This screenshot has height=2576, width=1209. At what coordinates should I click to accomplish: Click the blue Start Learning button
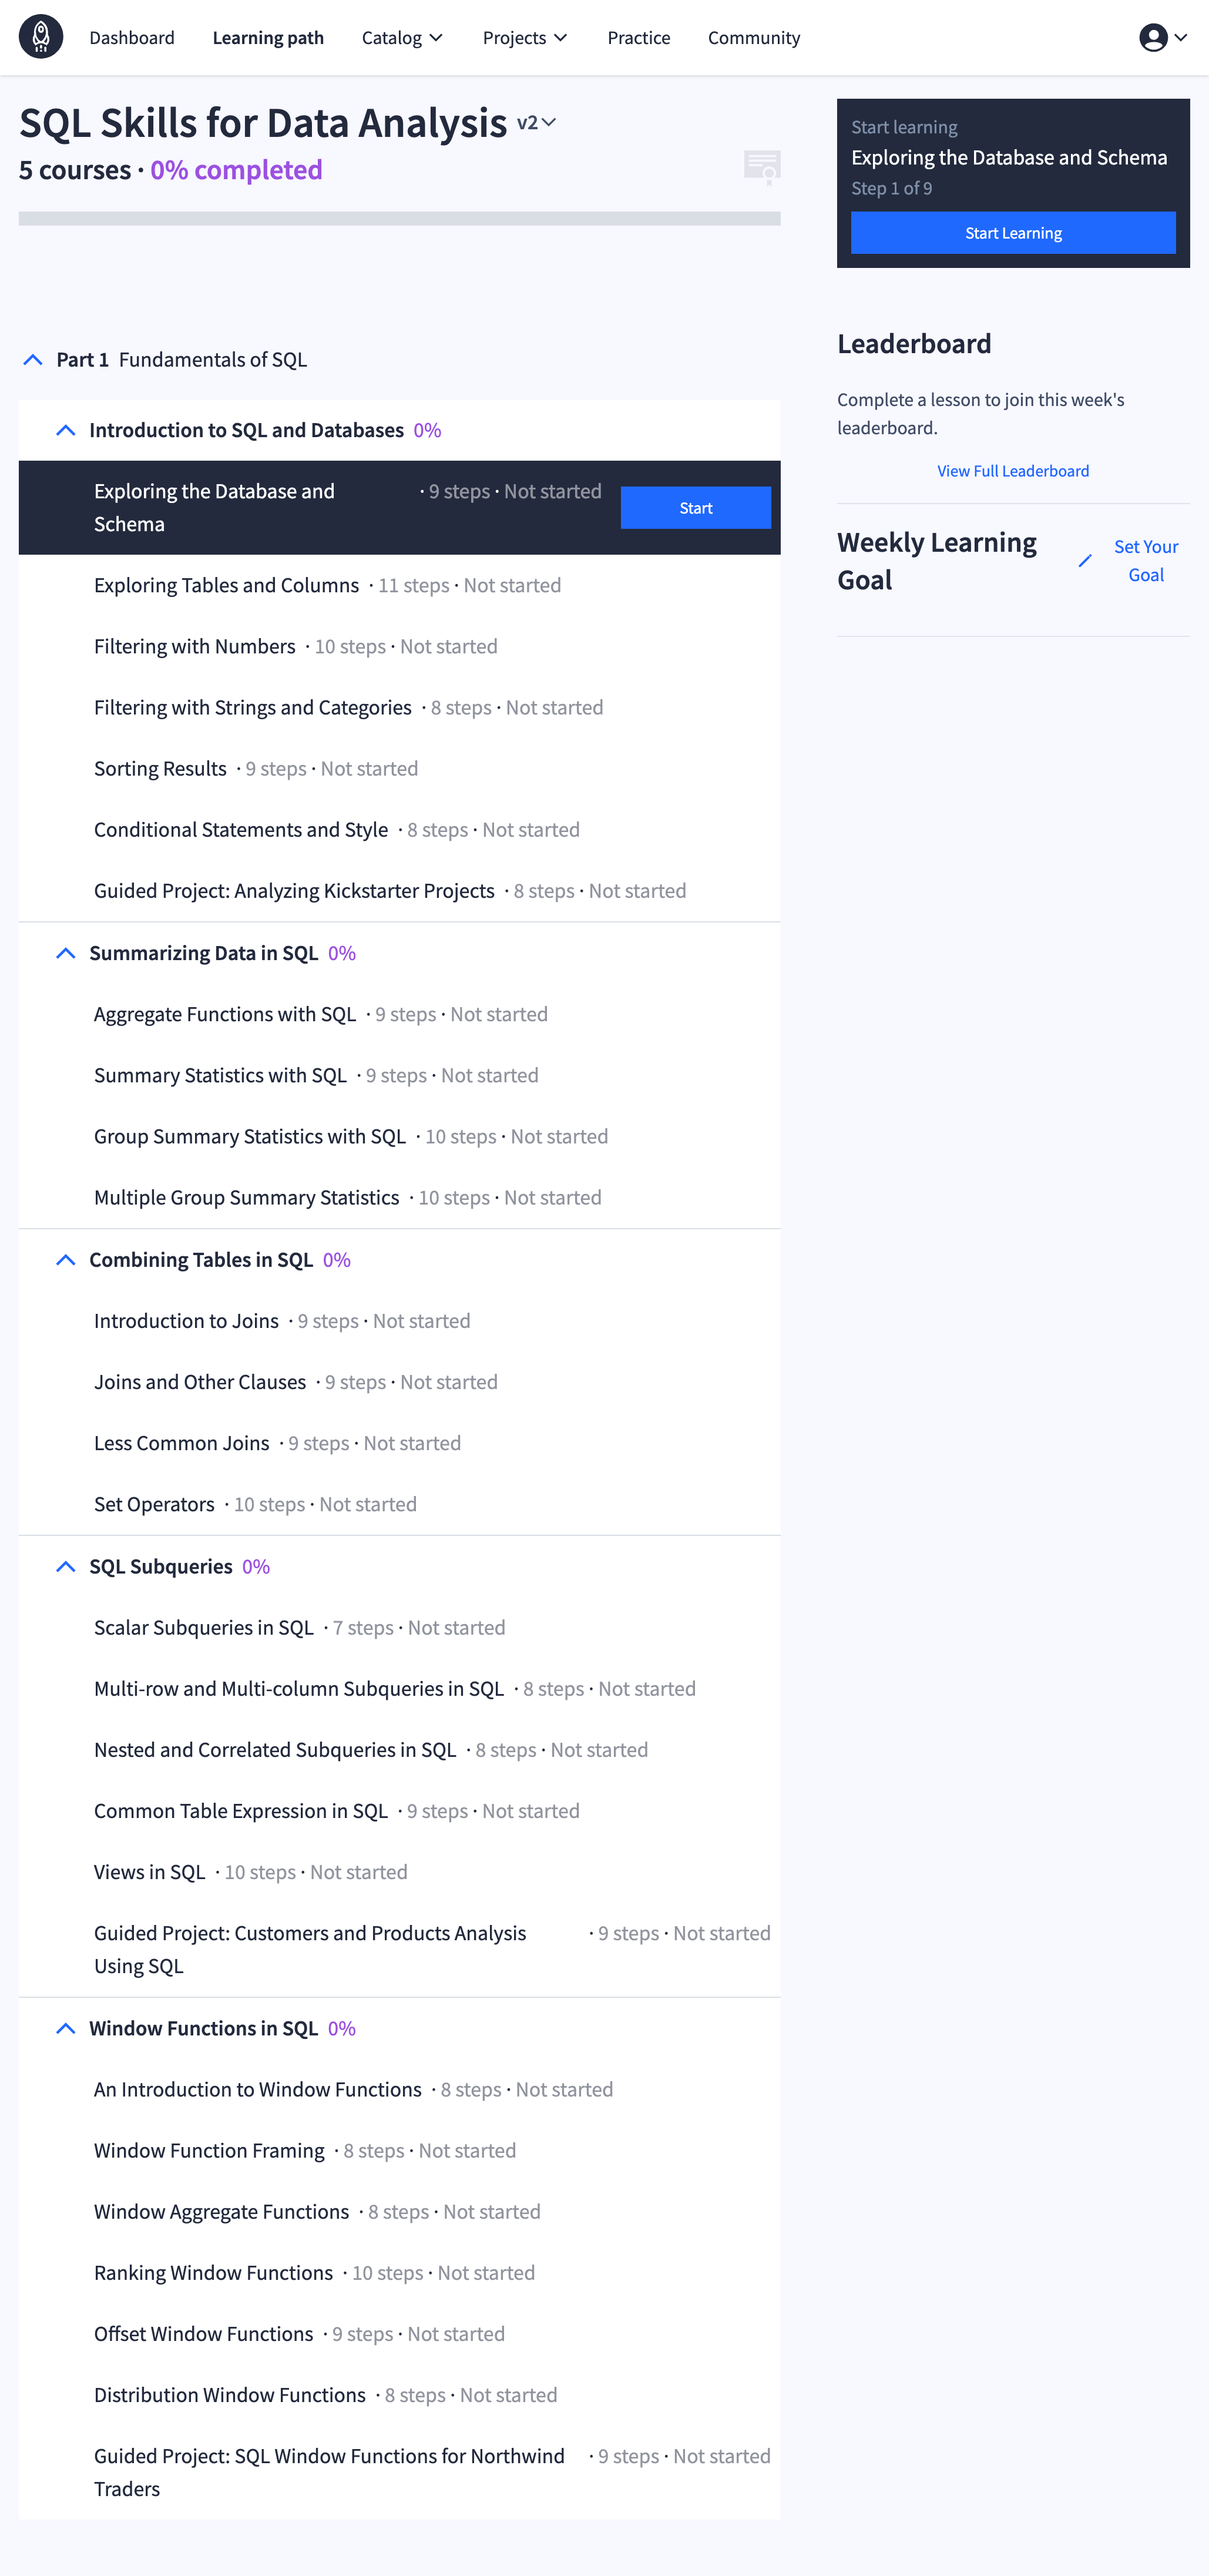pos(1013,233)
